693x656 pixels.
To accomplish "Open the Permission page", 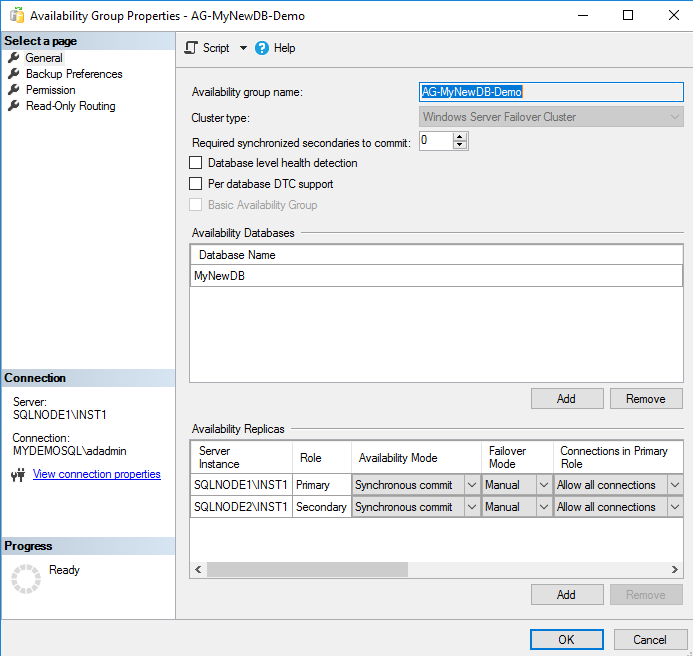I will pyautogui.click(x=50, y=90).
